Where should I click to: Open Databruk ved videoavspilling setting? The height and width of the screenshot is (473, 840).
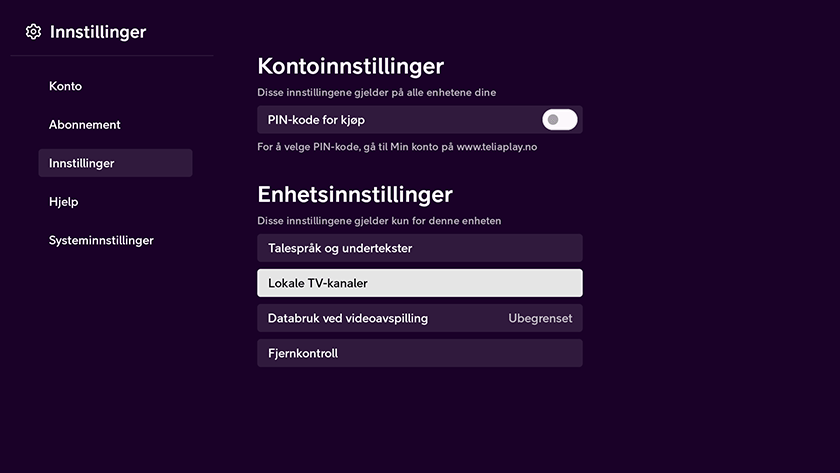point(419,318)
